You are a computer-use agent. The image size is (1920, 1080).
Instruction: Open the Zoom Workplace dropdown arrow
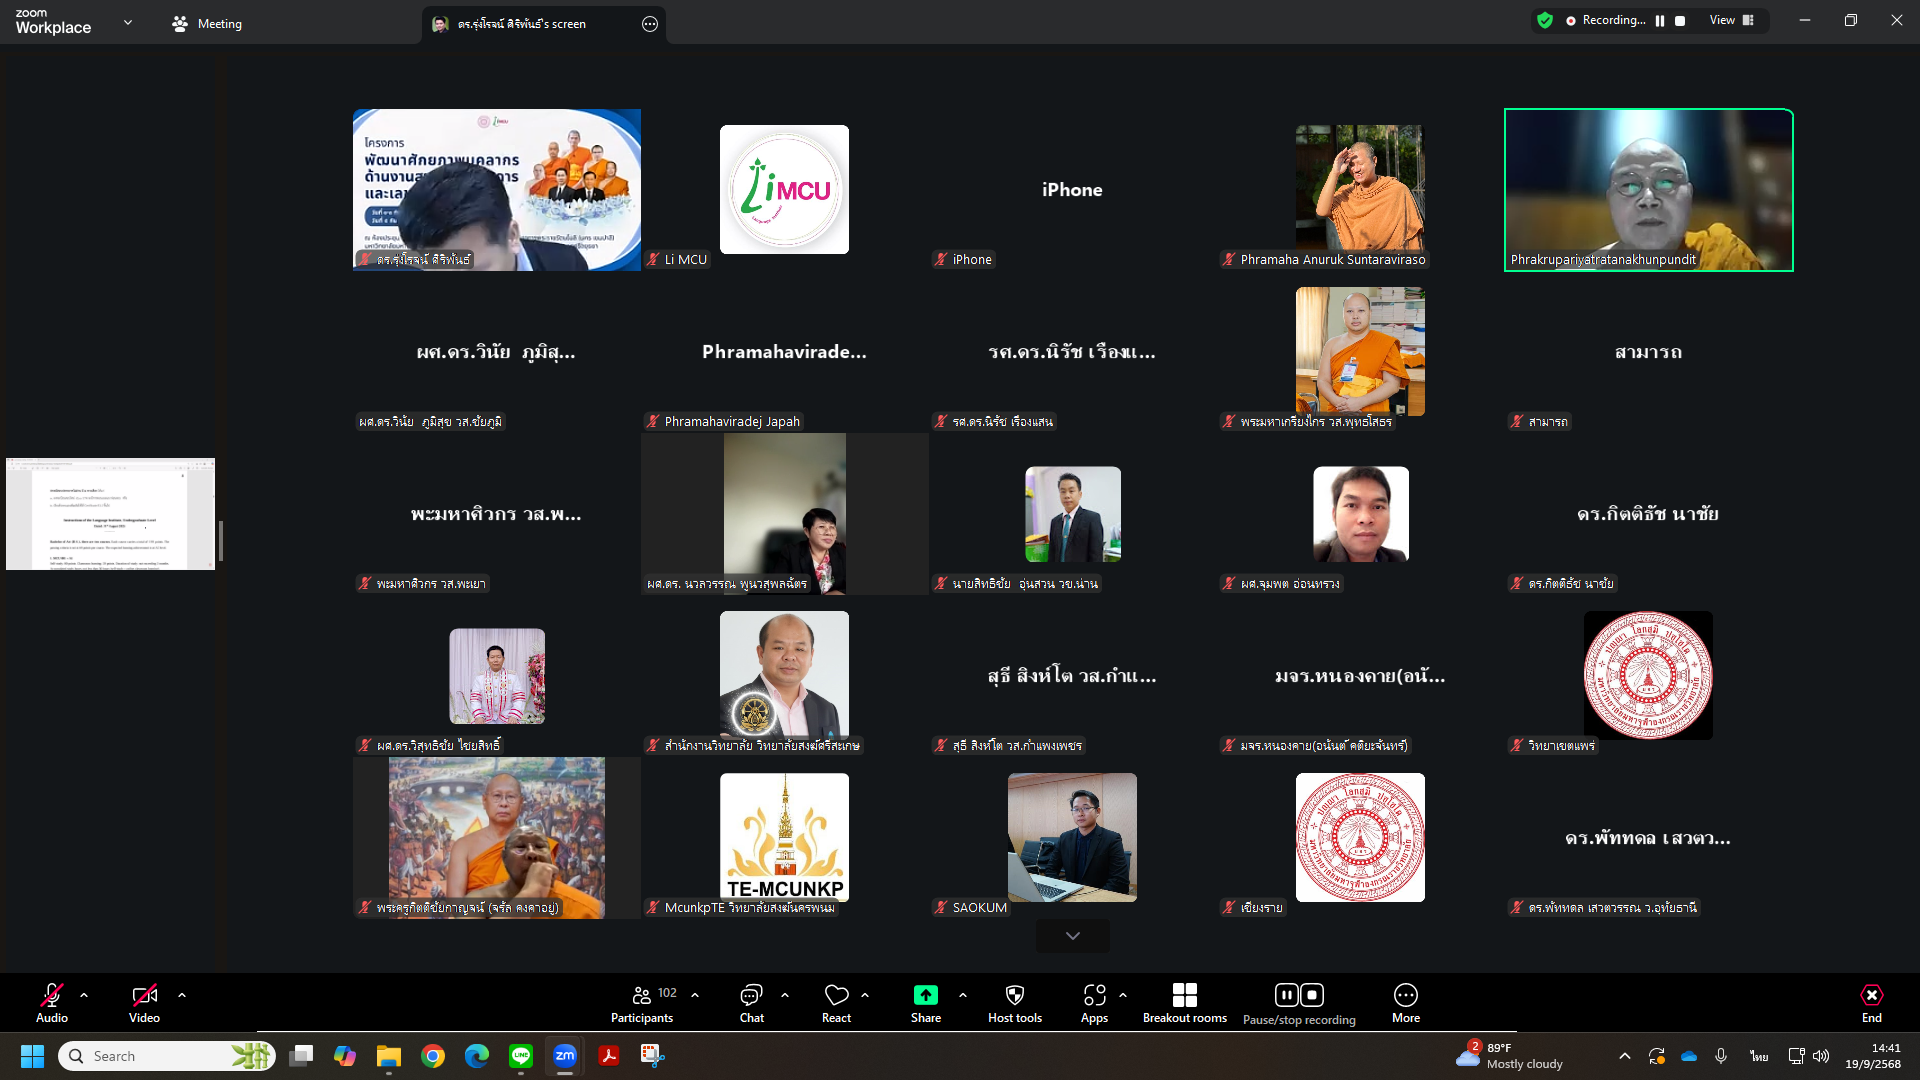(128, 22)
